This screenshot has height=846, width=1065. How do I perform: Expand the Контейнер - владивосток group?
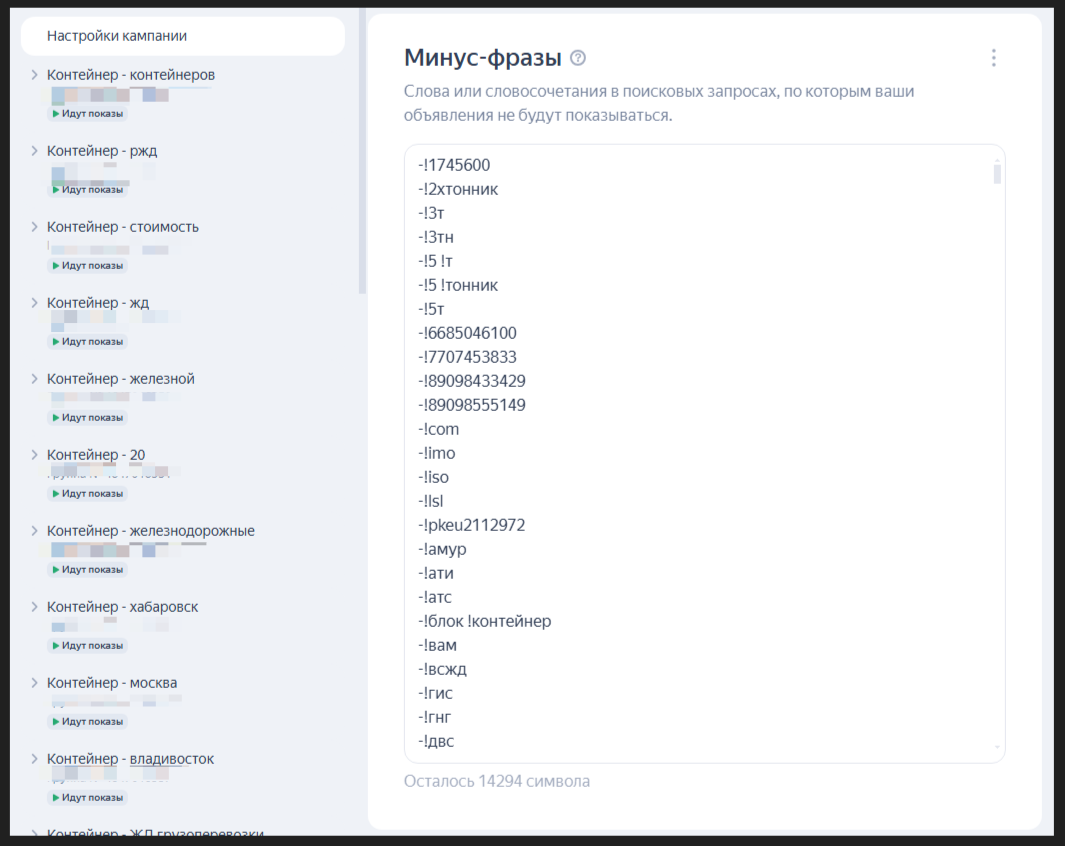pyautogui.click(x=34, y=759)
